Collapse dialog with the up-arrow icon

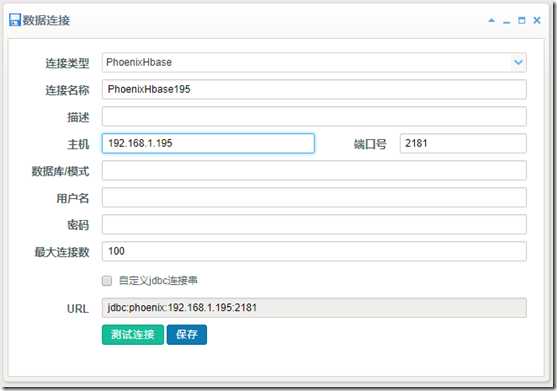[x=491, y=20]
